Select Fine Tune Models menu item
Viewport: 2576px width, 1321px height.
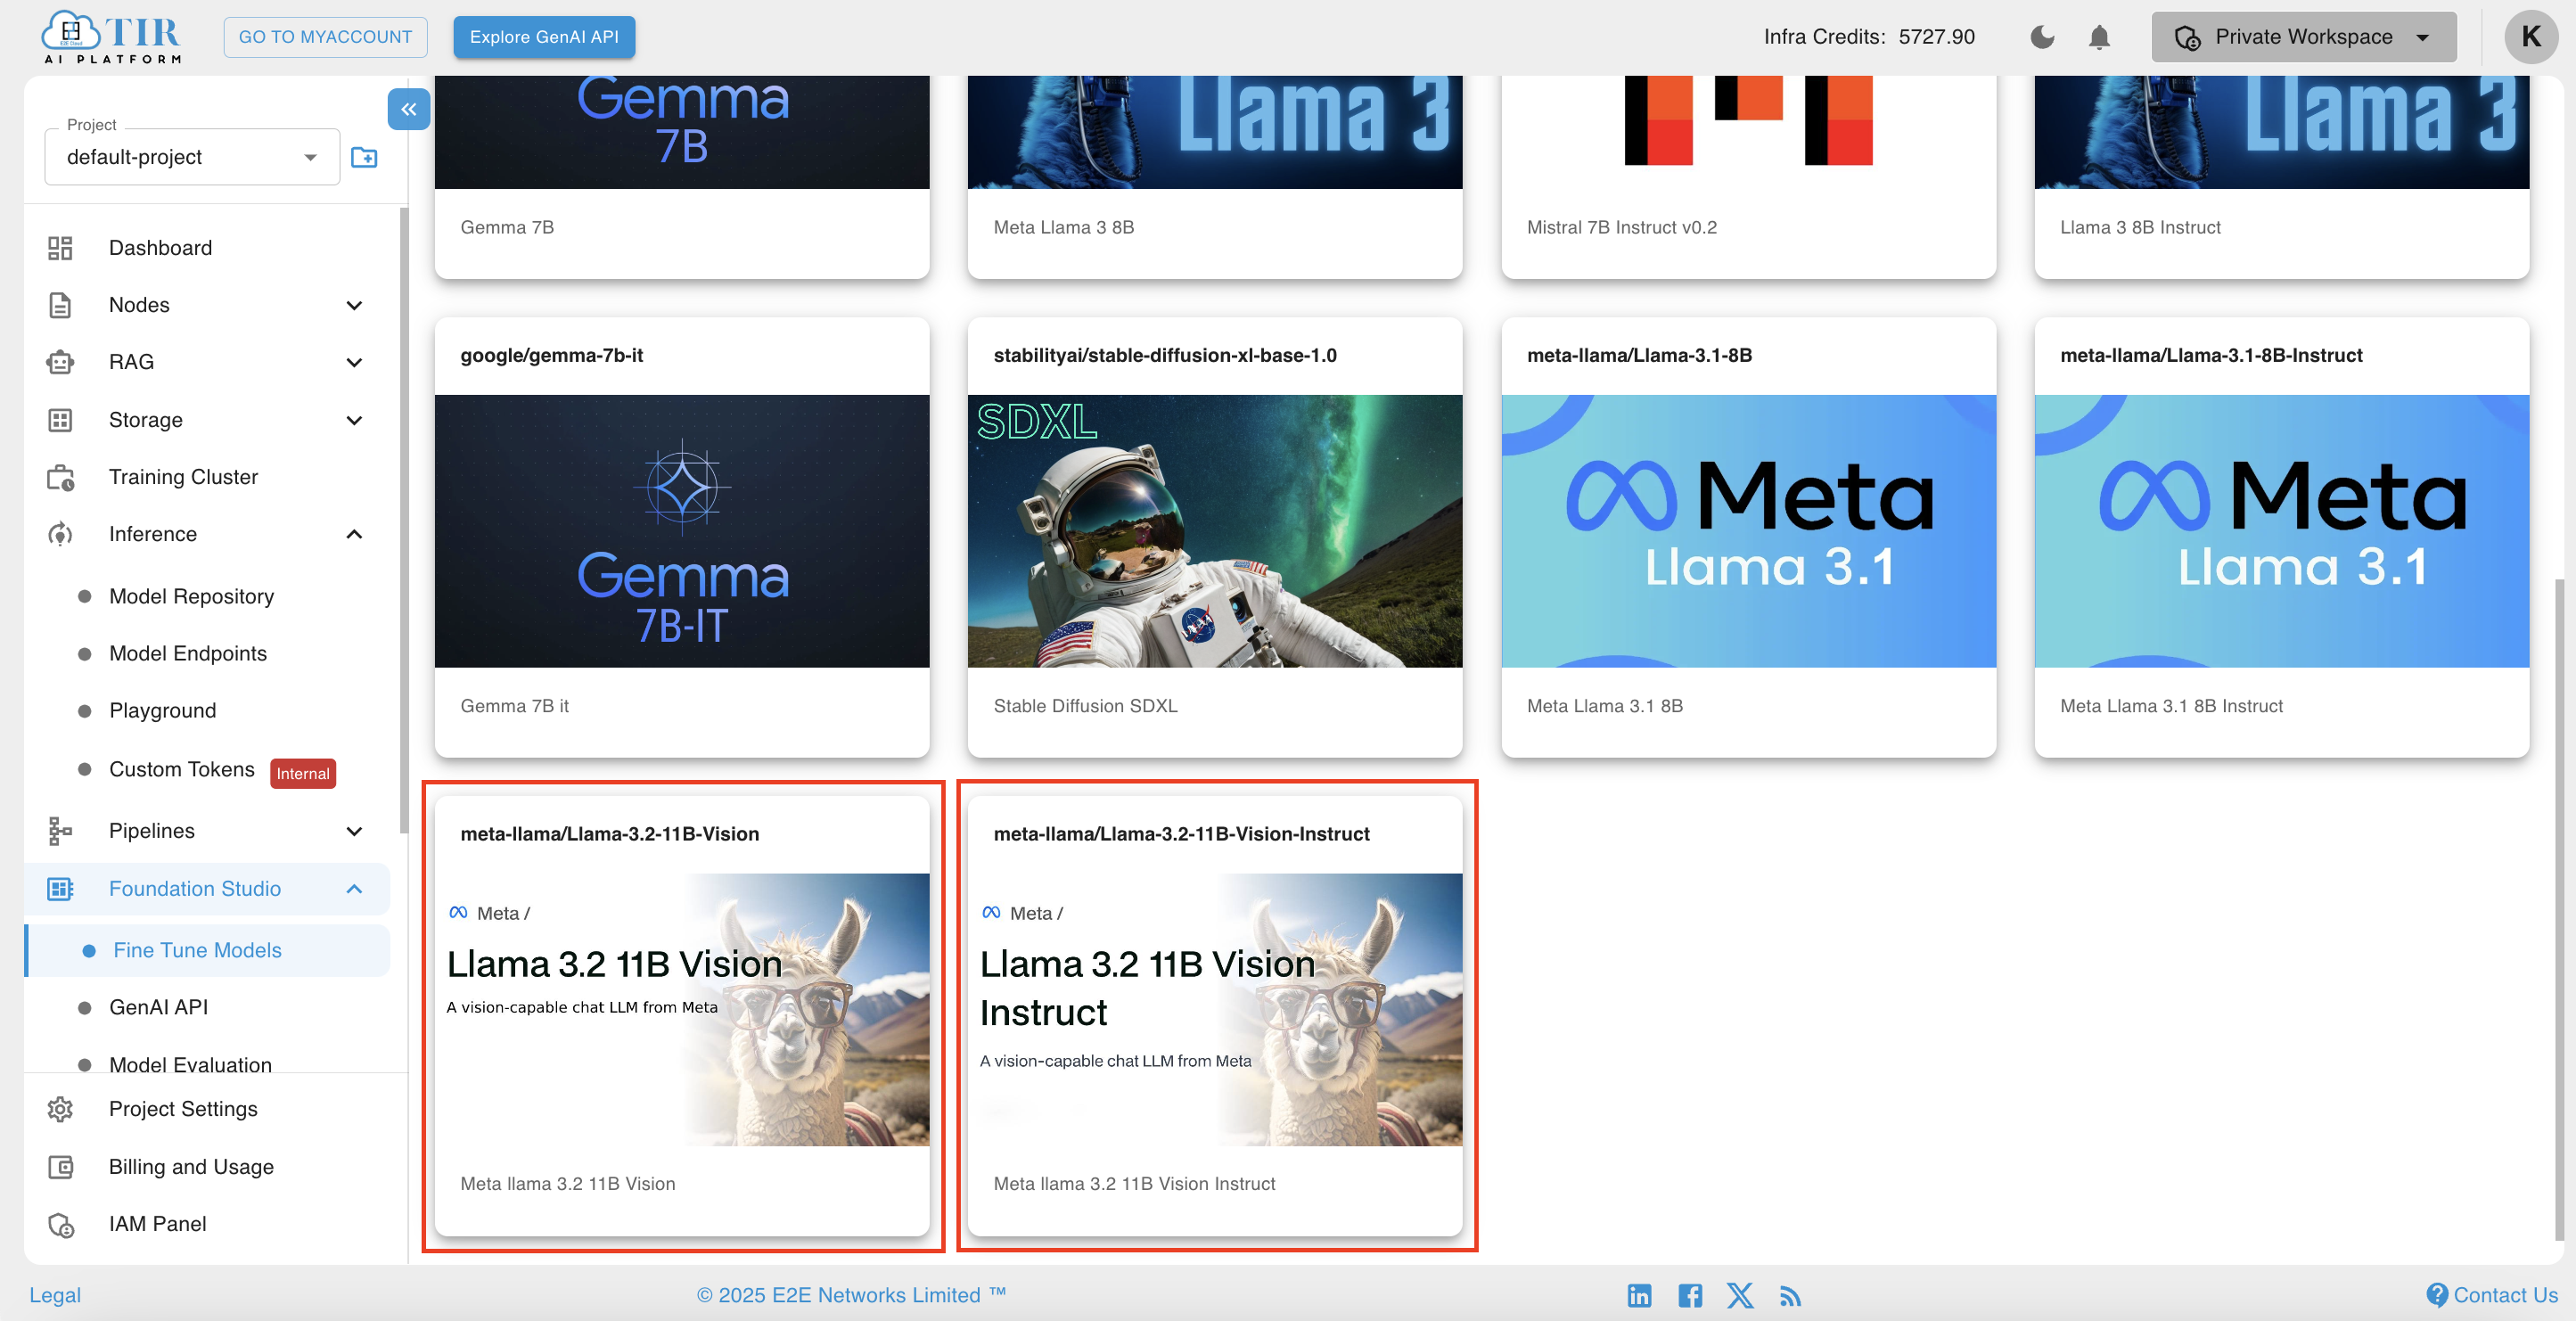[x=208, y=950]
